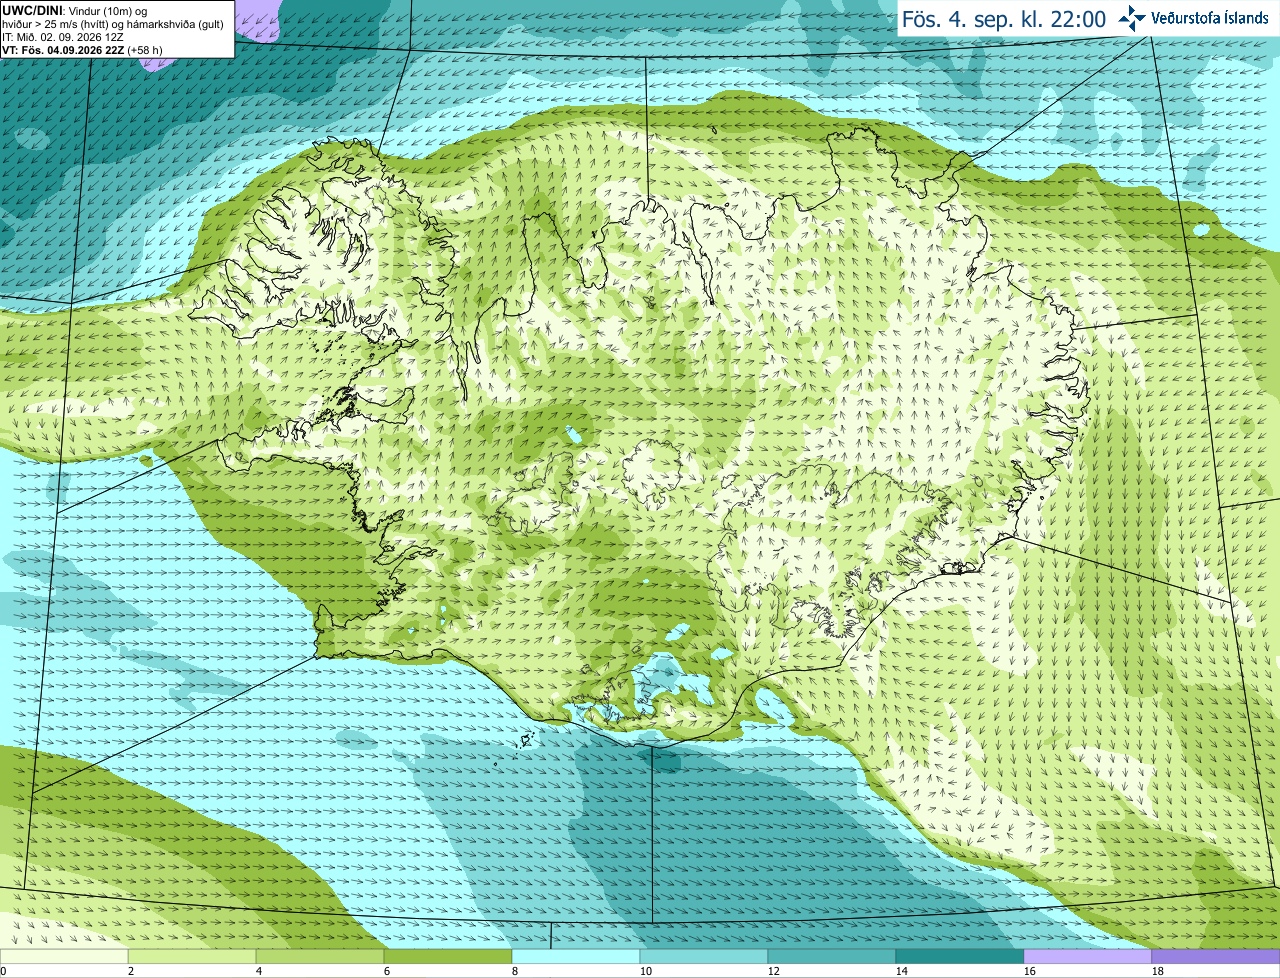Click the legend tick label 10
The height and width of the screenshot is (978, 1280).
tap(646, 971)
